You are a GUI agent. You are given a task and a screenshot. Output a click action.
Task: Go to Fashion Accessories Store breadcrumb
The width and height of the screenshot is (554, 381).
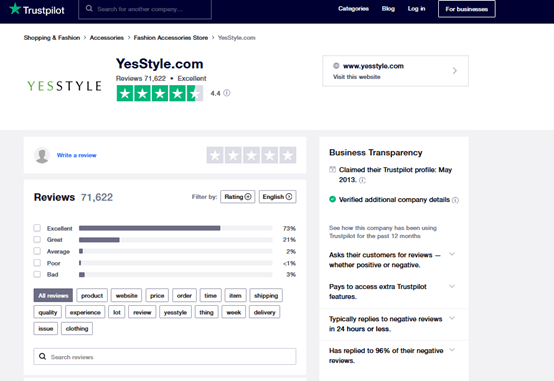click(171, 37)
